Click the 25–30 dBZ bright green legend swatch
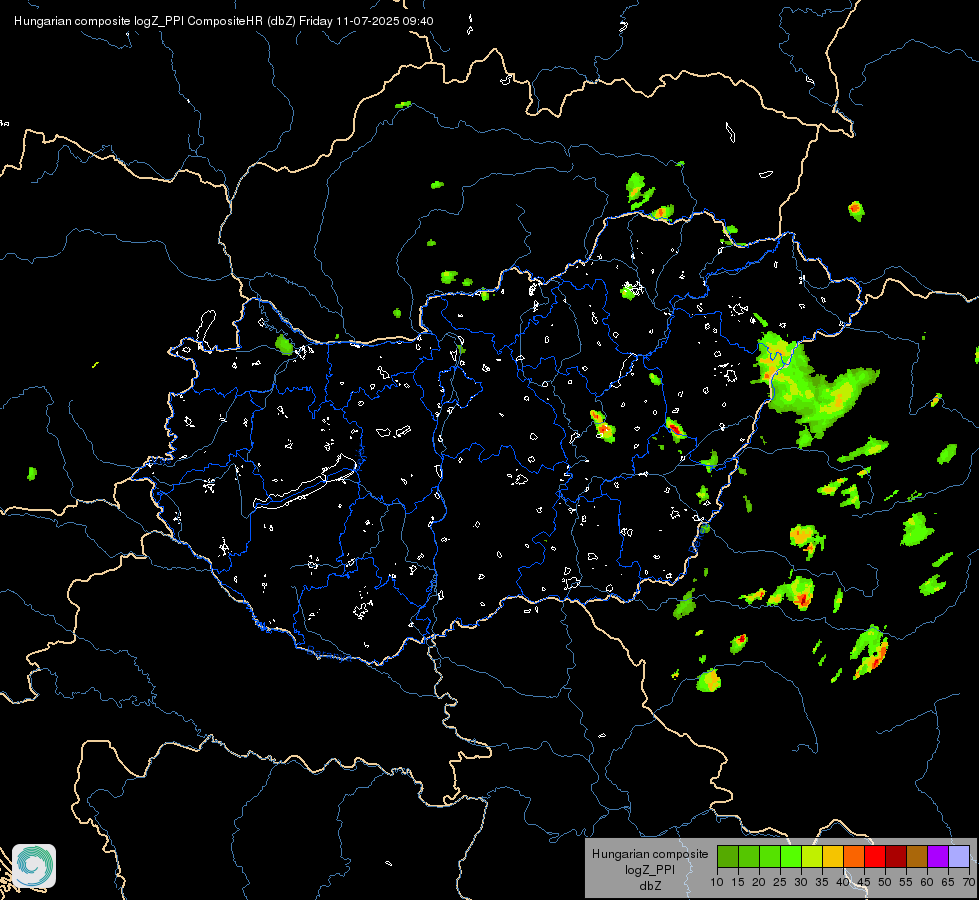Screen dimensions: 979x900 point(791,856)
